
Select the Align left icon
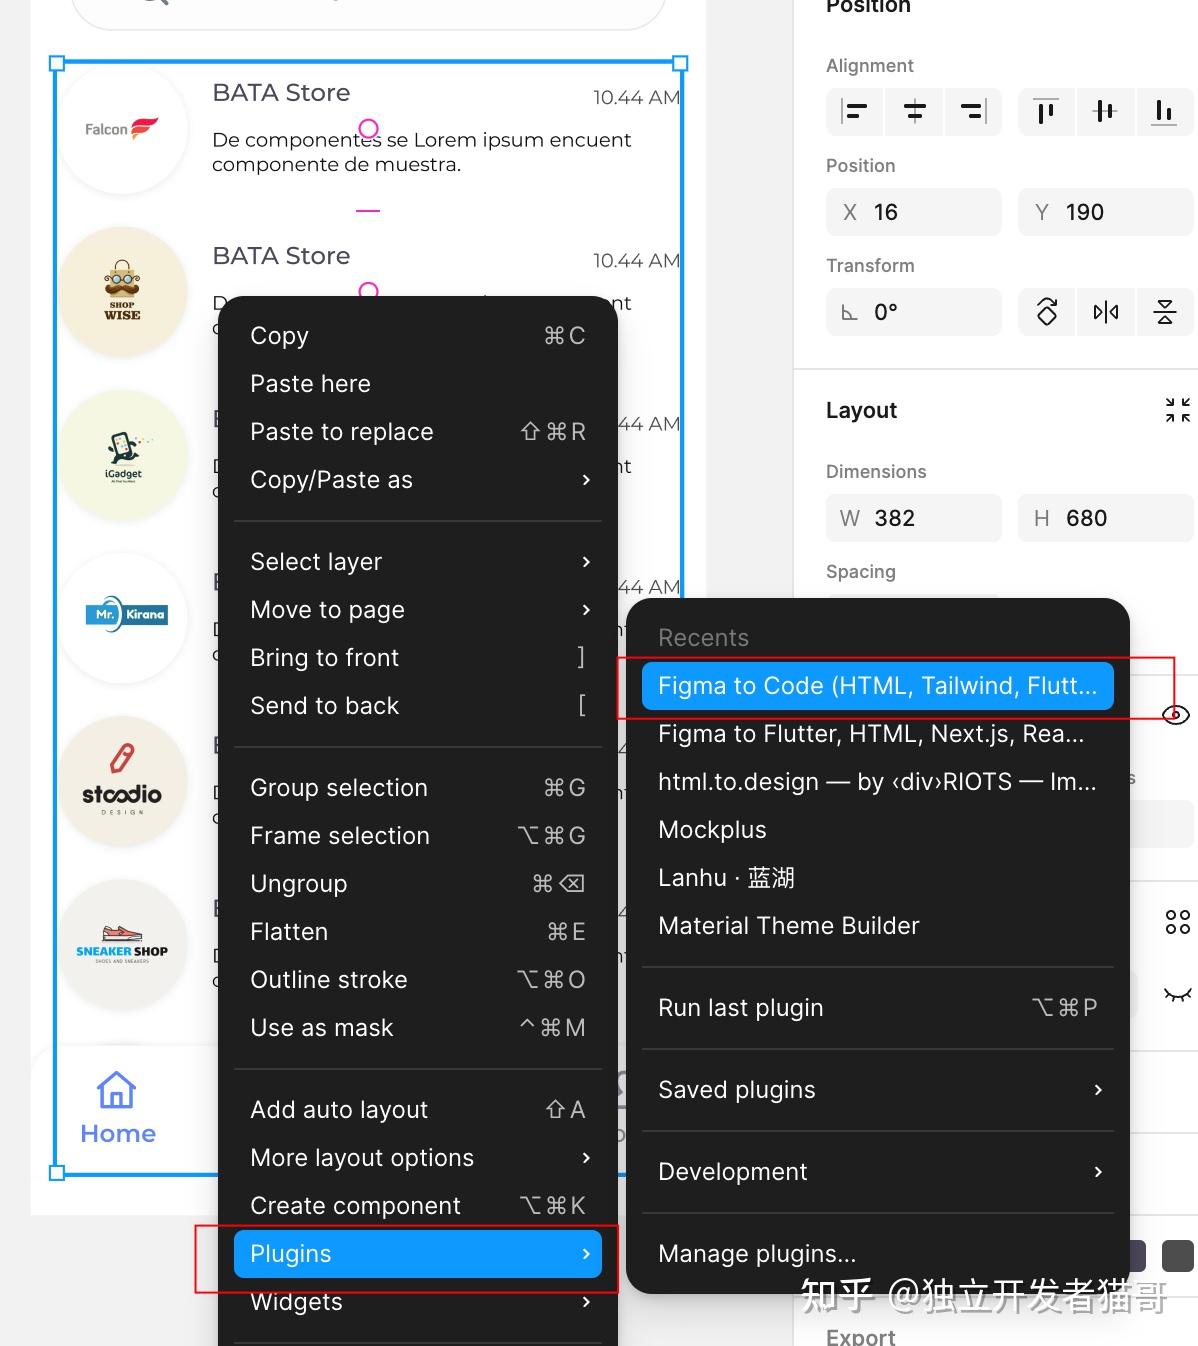point(854,112)
